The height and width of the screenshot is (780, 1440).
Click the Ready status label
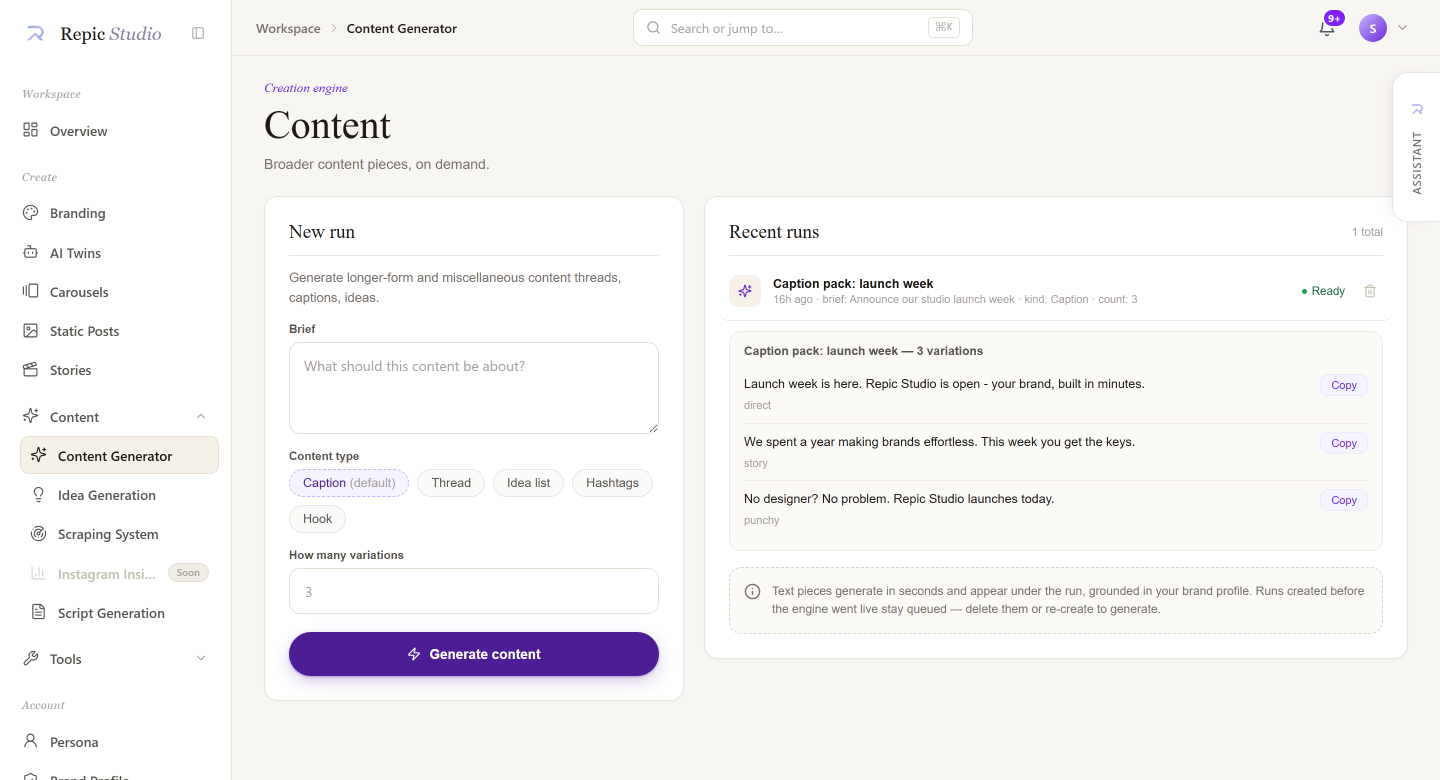pos(1323,291)
